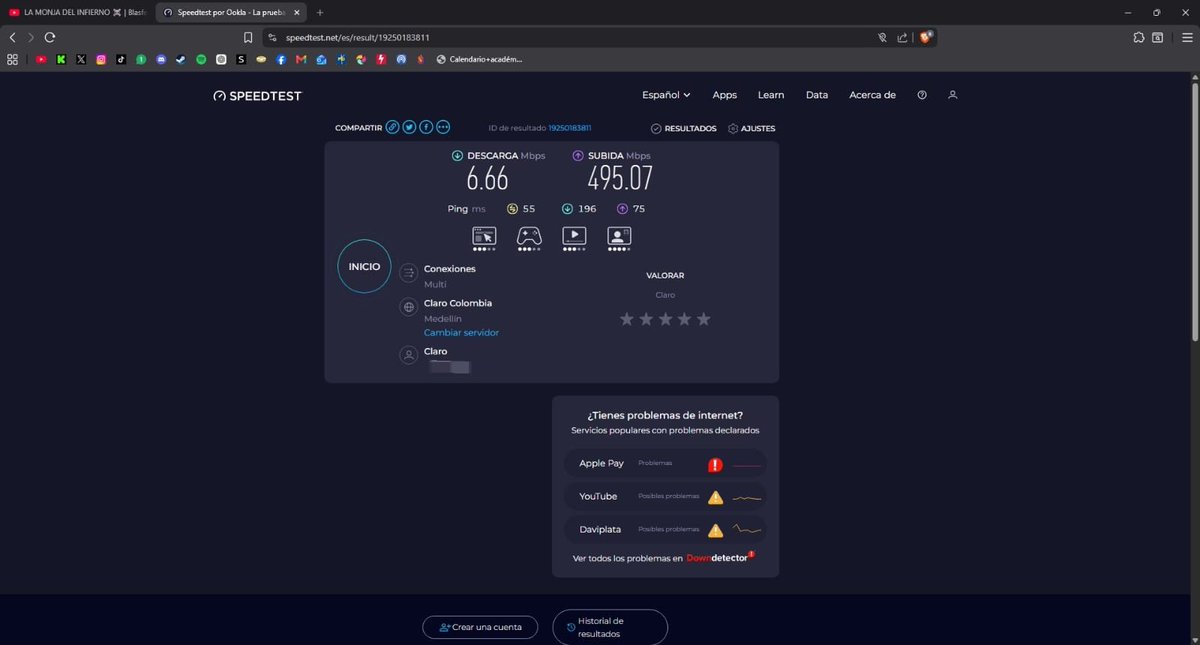Open the Daviplata possible problems row
This screenshot has width=1200, height=645.
coord(665,530)
